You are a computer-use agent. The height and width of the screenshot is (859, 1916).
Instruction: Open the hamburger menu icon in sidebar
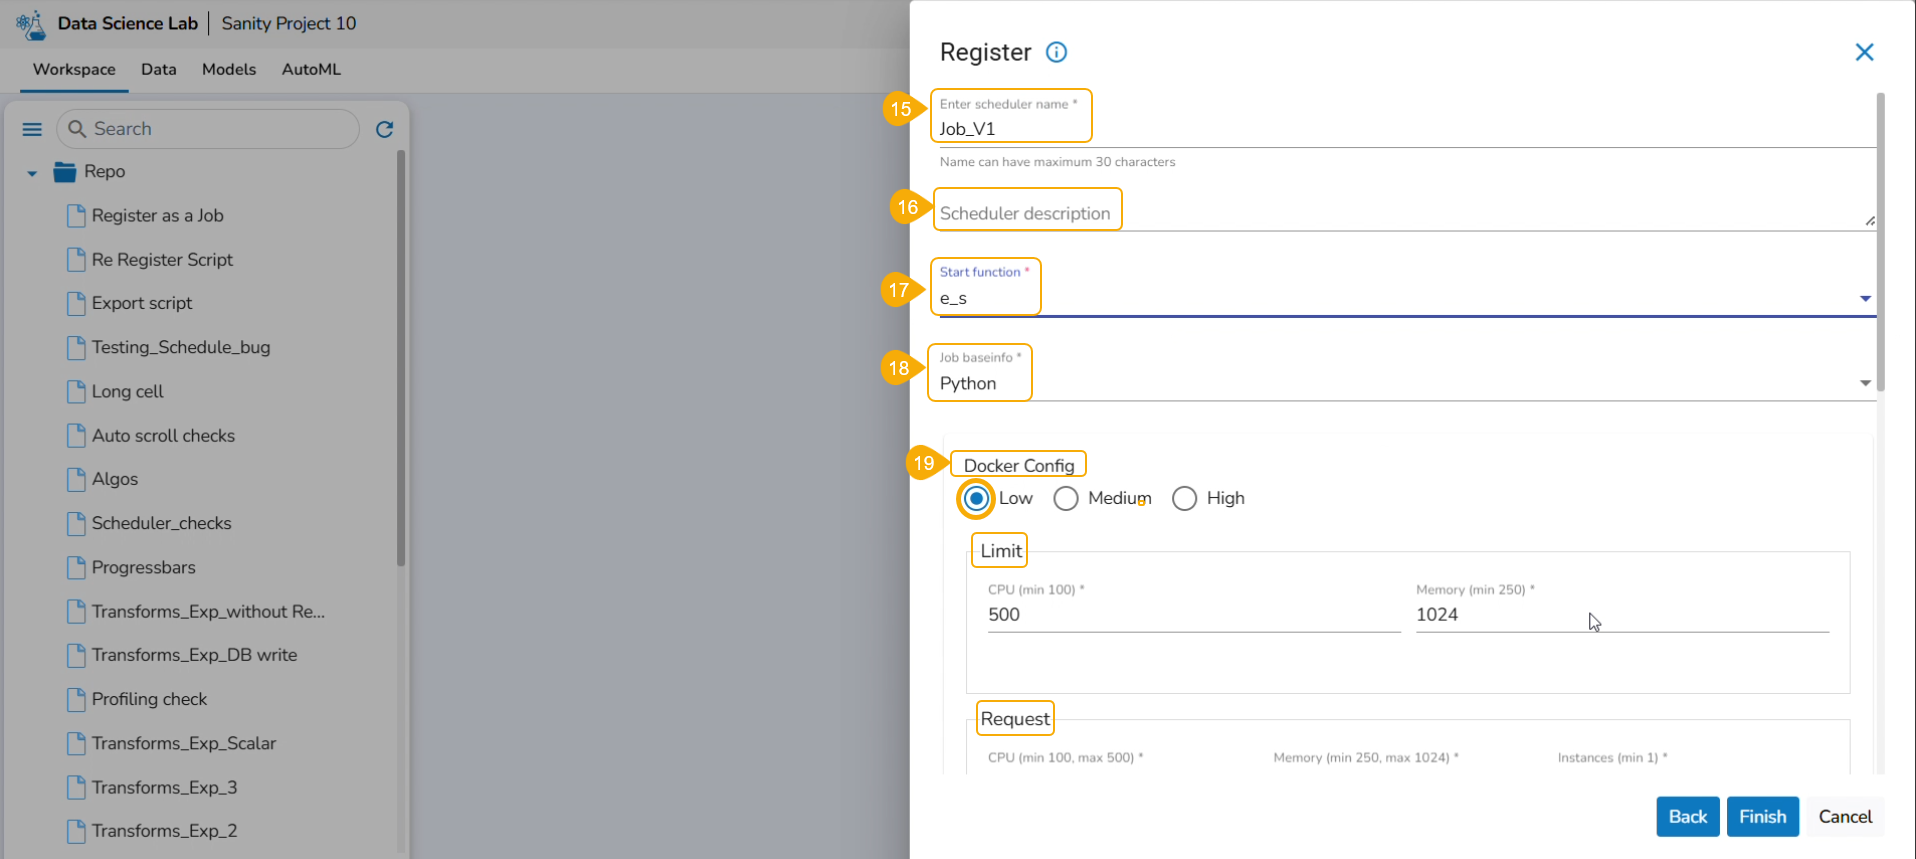pos(32,129)
